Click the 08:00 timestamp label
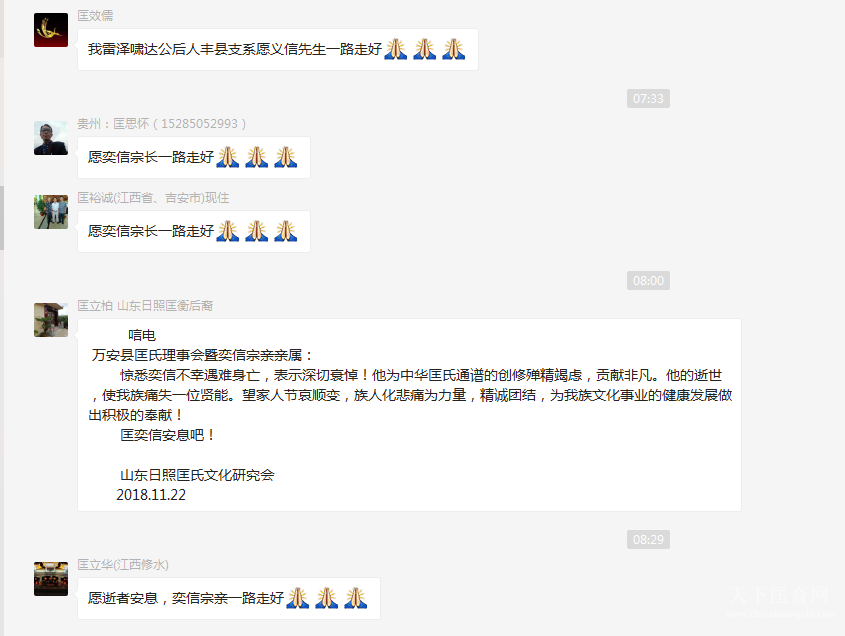This screenshot has width=845, height=636. 648,280
